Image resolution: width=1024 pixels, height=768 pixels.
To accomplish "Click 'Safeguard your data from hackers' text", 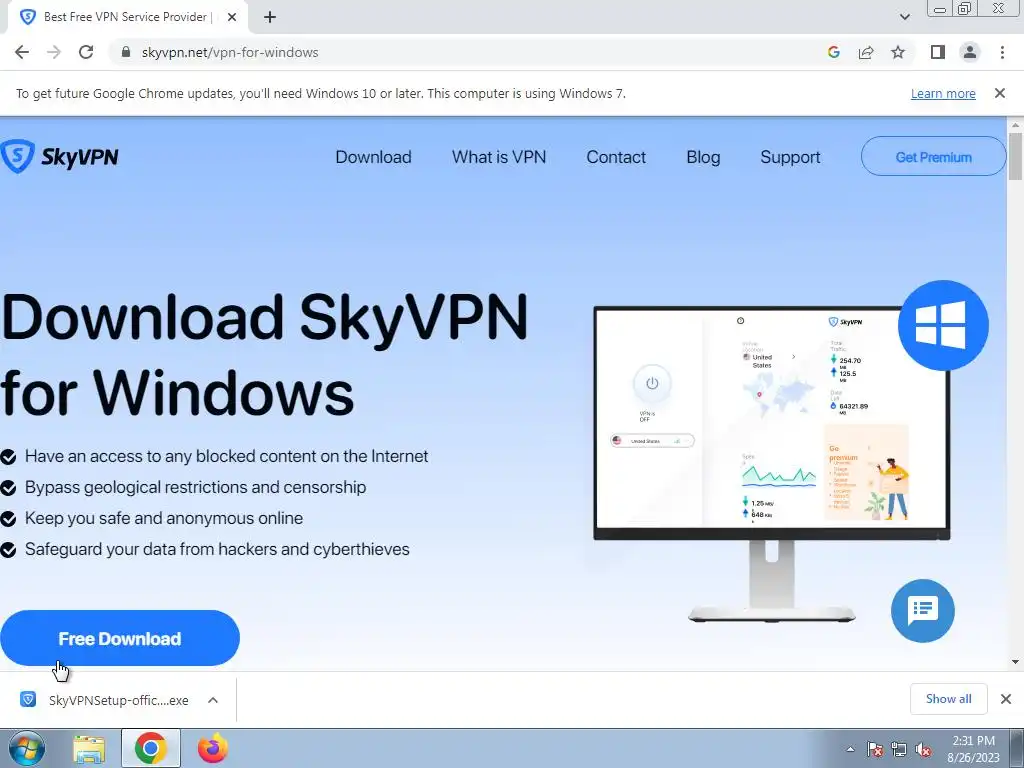I will tap(217, 549).
